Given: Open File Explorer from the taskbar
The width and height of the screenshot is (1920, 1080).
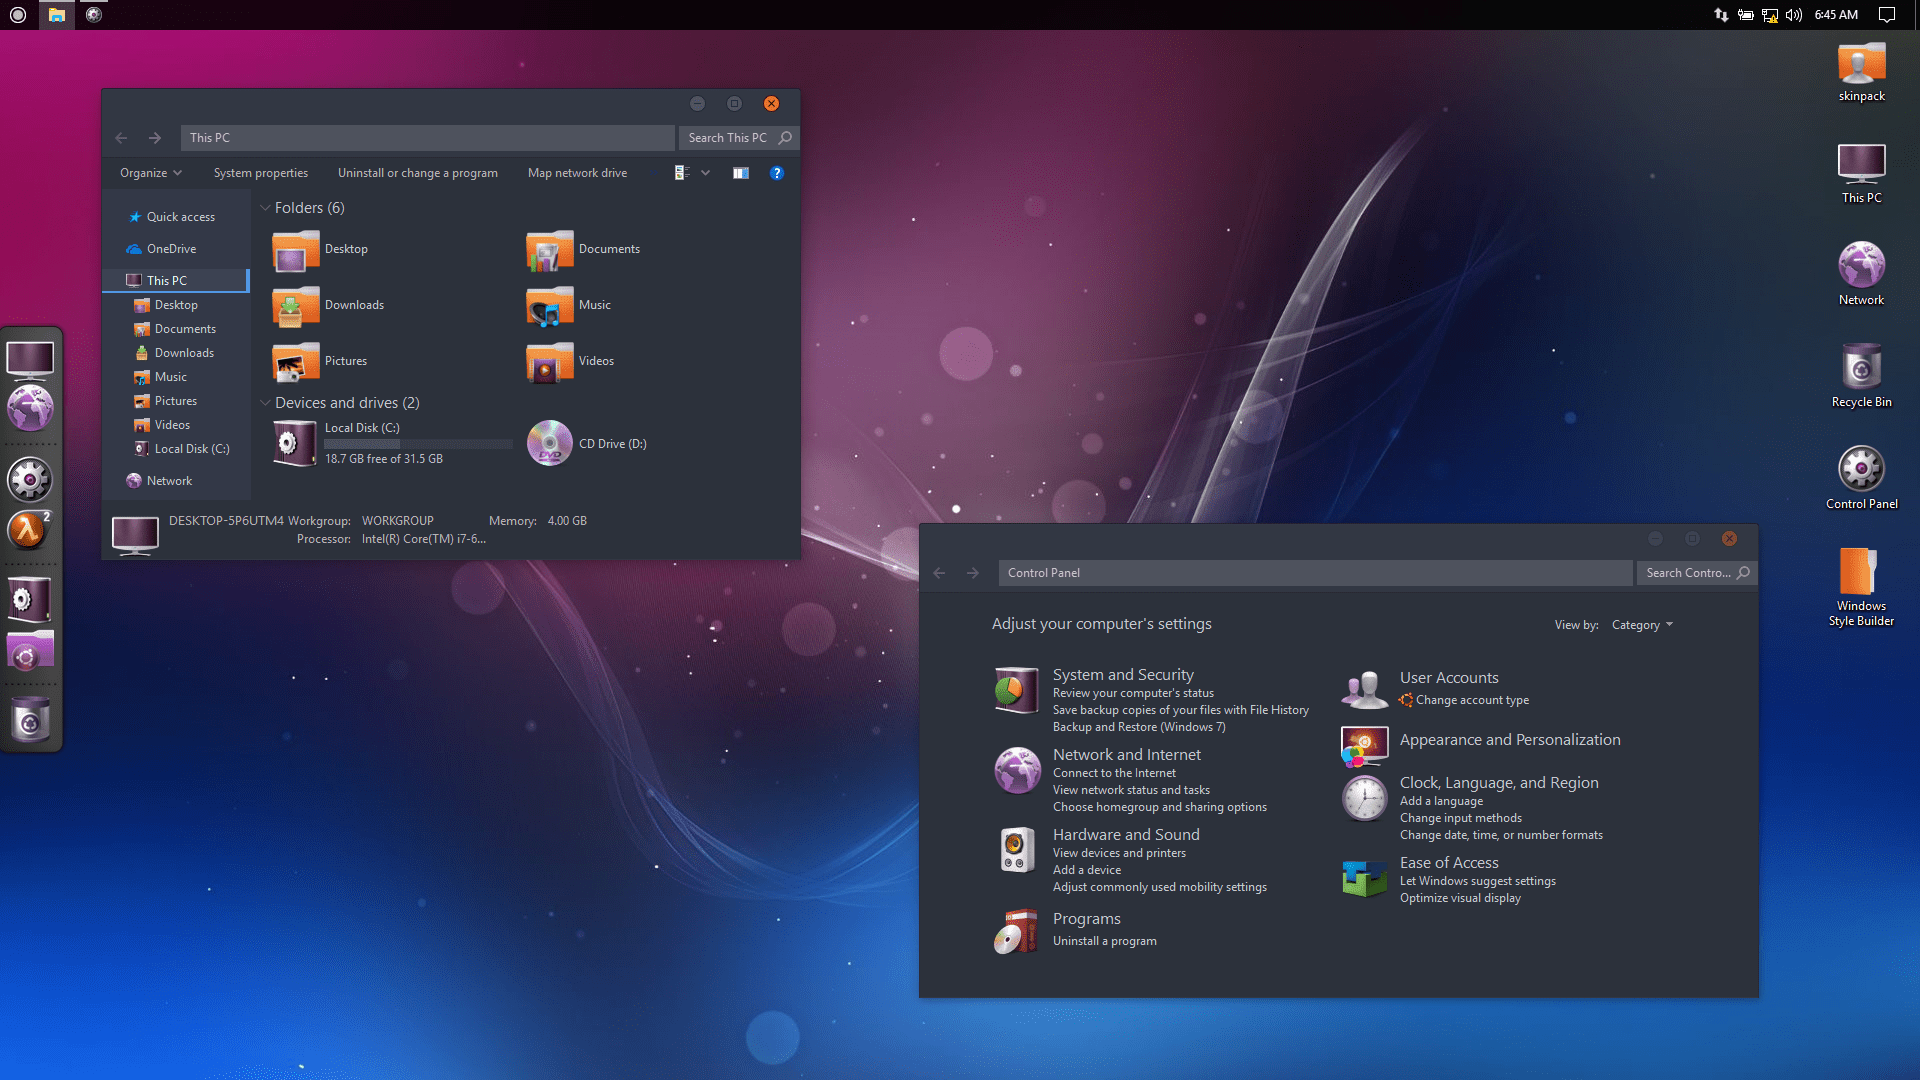Looking at the screenshot, I should pyautogui.click(x=57, y=14).
